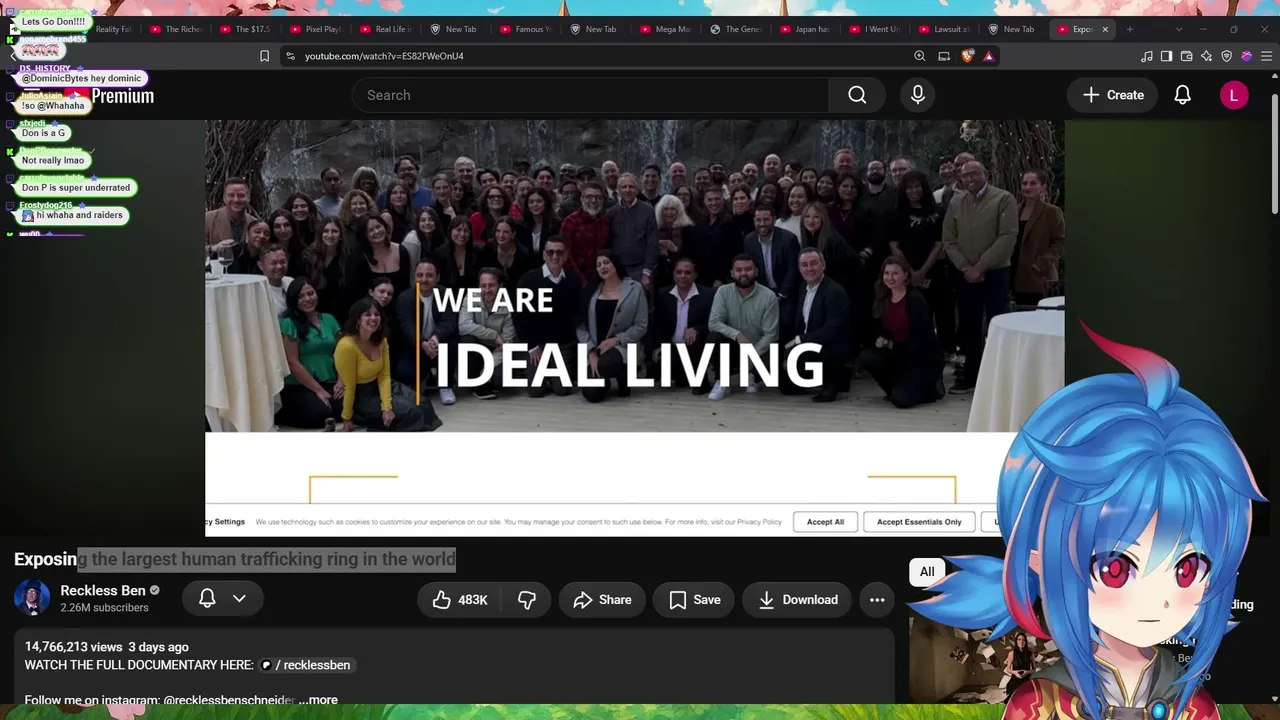This screenshot has height=720, width=1280.
Task: Open the recklessben documentary link
Action: pyautogui.click(x=307, y=665)
